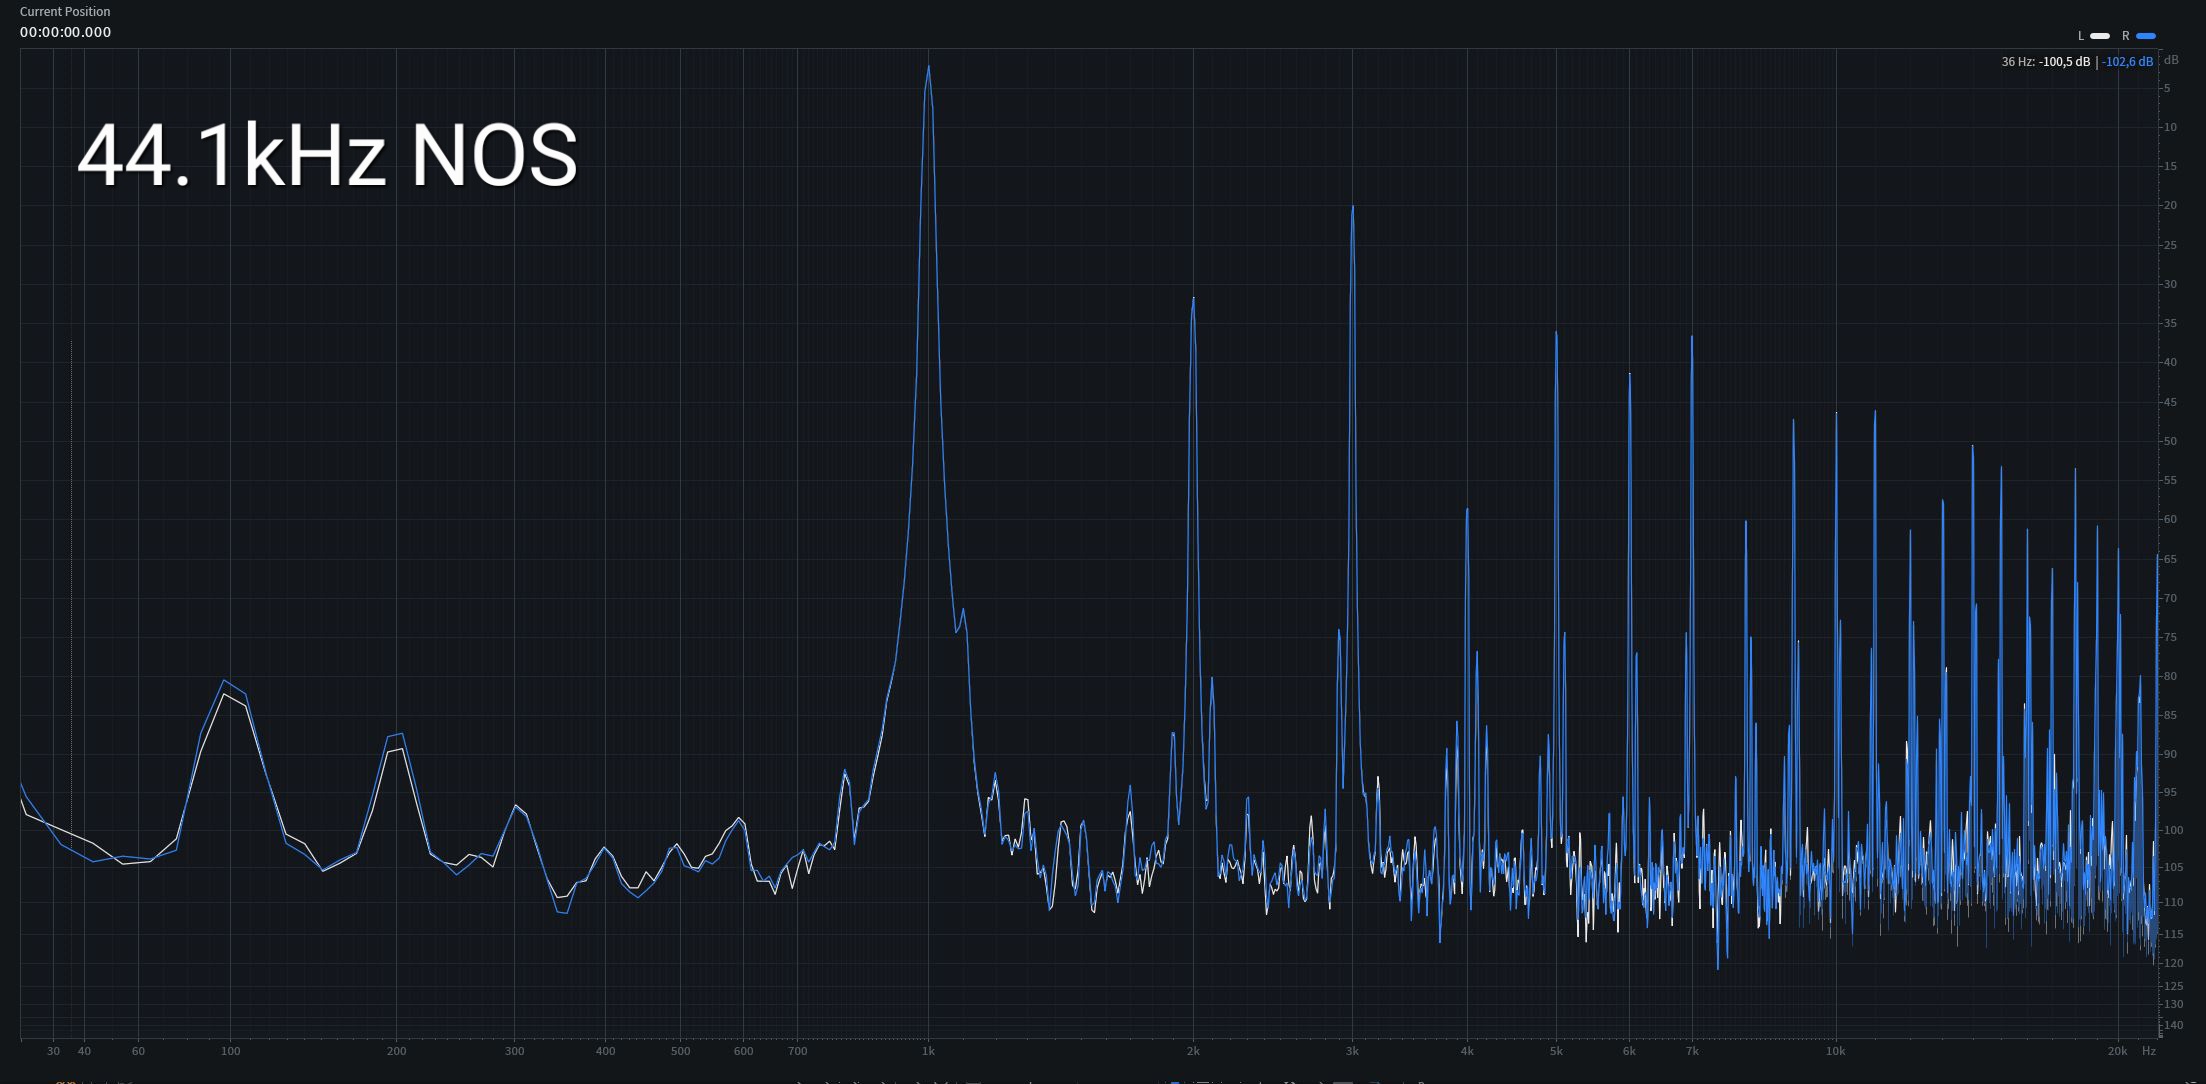The image size is (2206, 1084).
Task: Click the -100,5 dB left channel readout
Action: (x=2064, y=62)
